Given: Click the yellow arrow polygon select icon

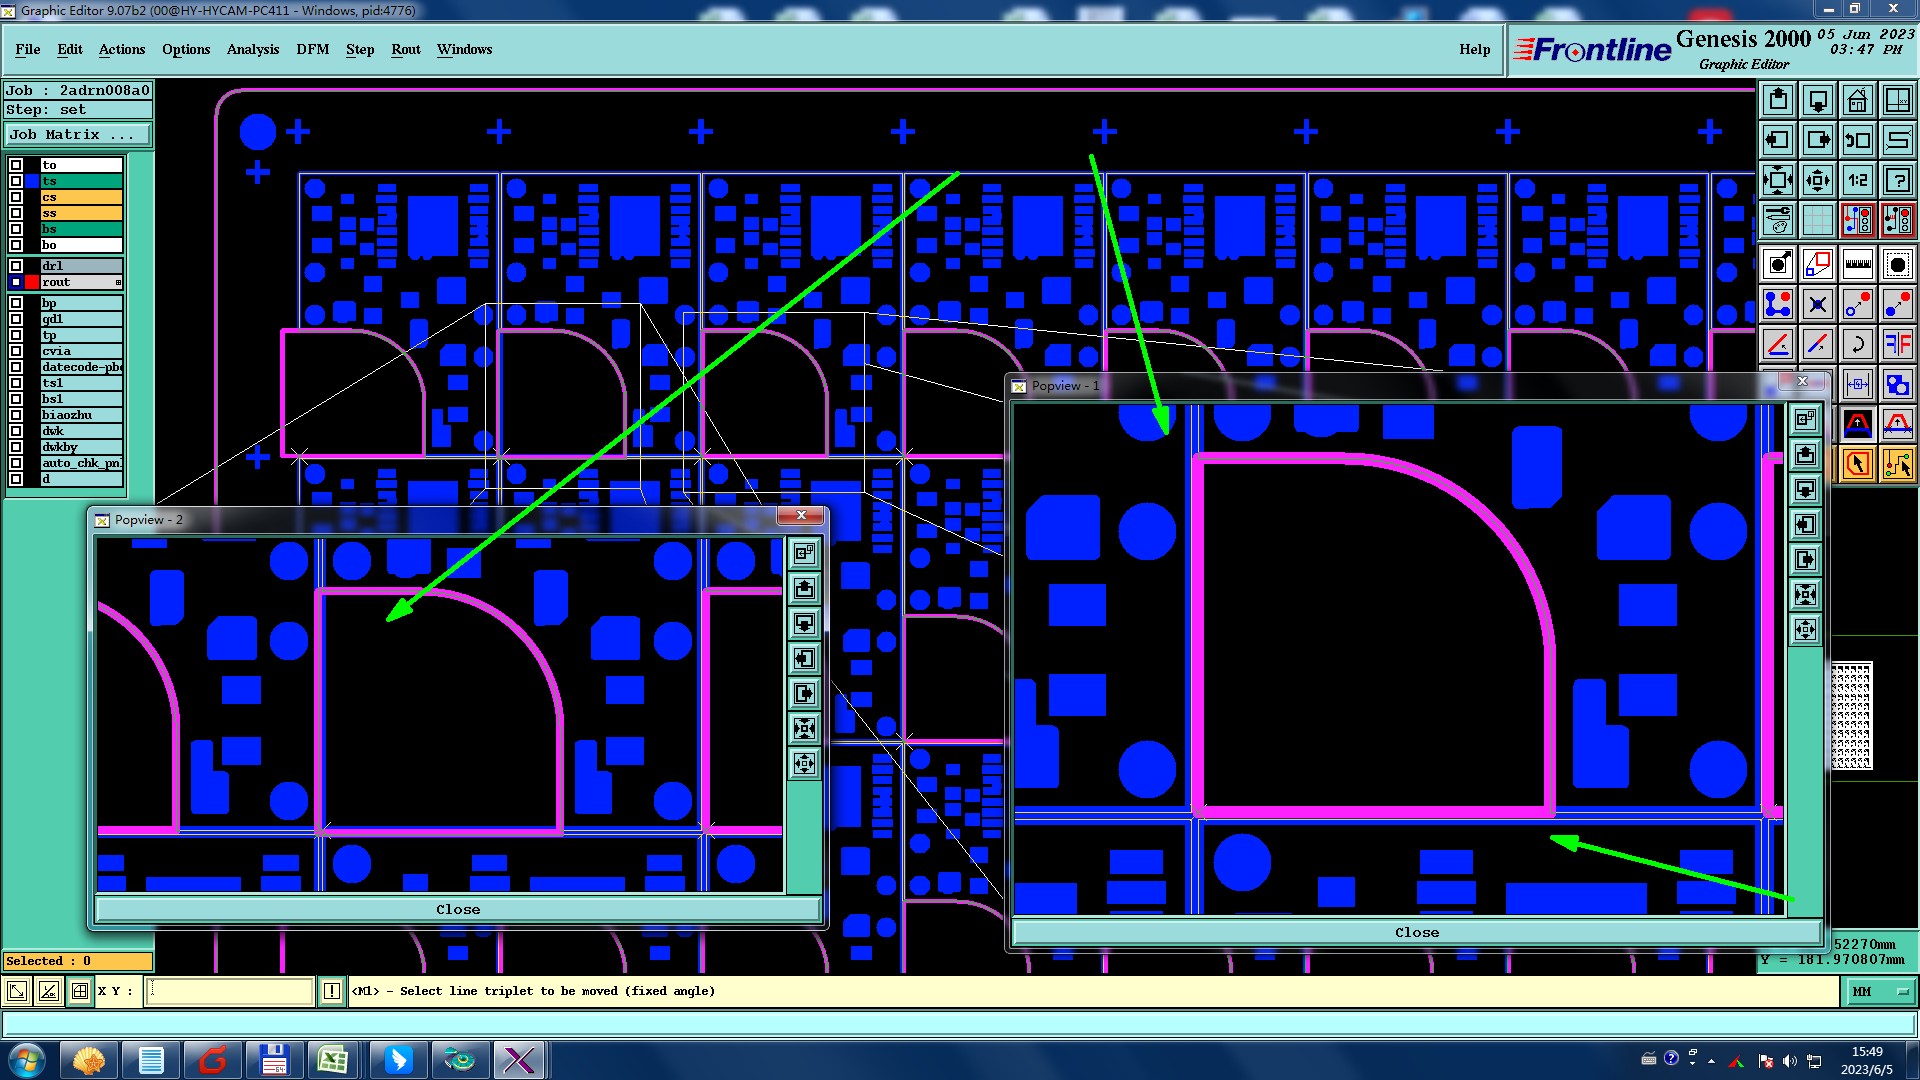Looking at the screenshot, I should [x=1858, y=464].
